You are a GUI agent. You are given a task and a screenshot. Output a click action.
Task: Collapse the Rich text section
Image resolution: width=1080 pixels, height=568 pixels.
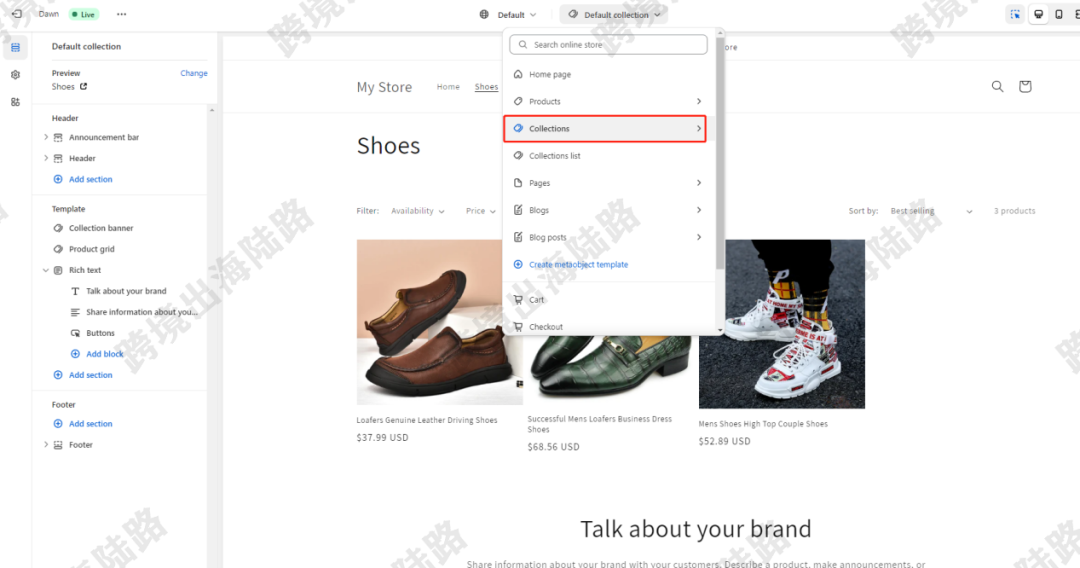click(x=46, y=271)
